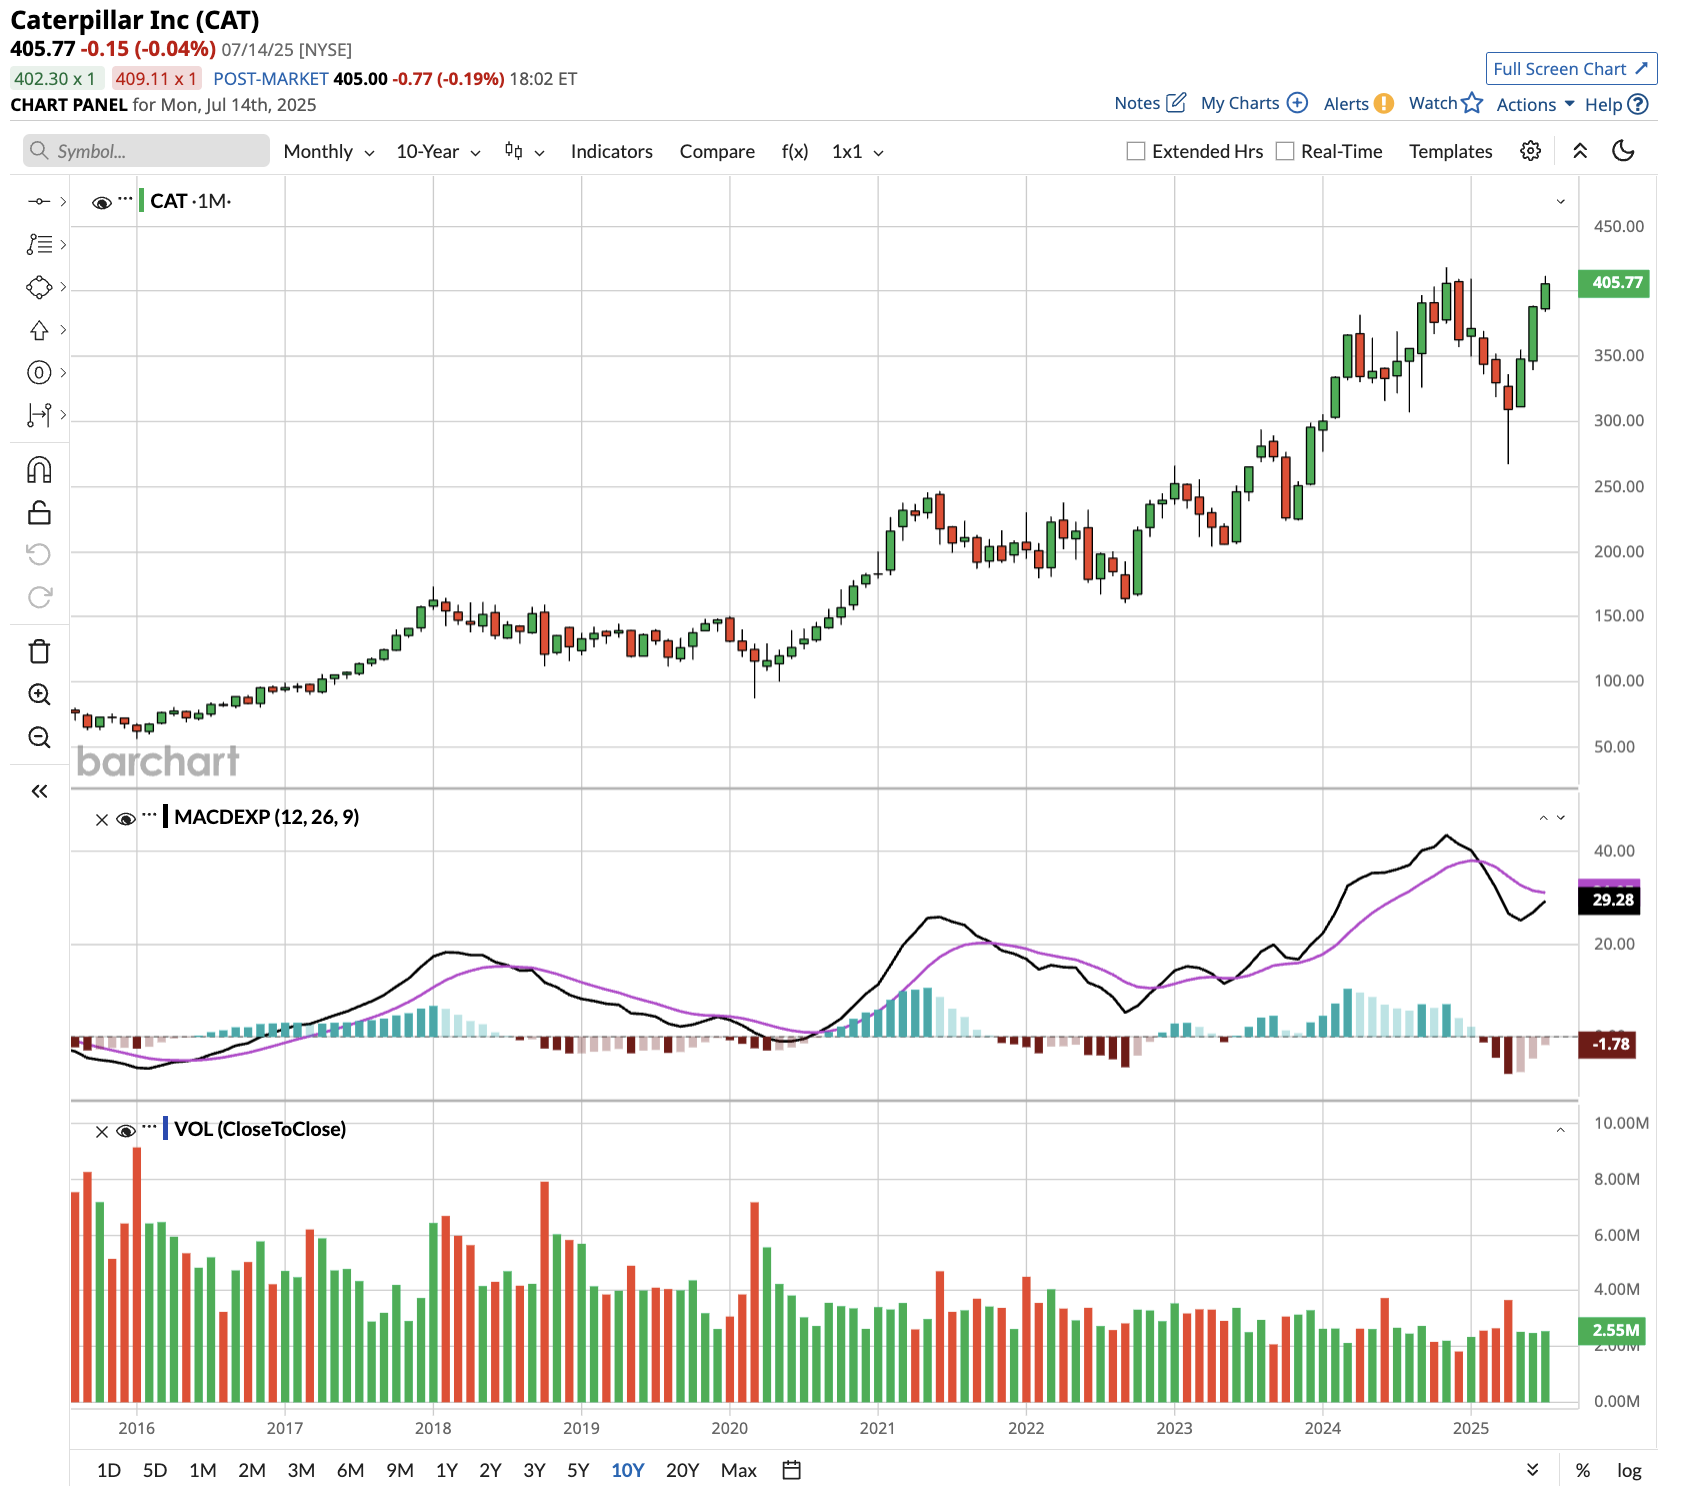Toggle percent scale button

1583,1470
